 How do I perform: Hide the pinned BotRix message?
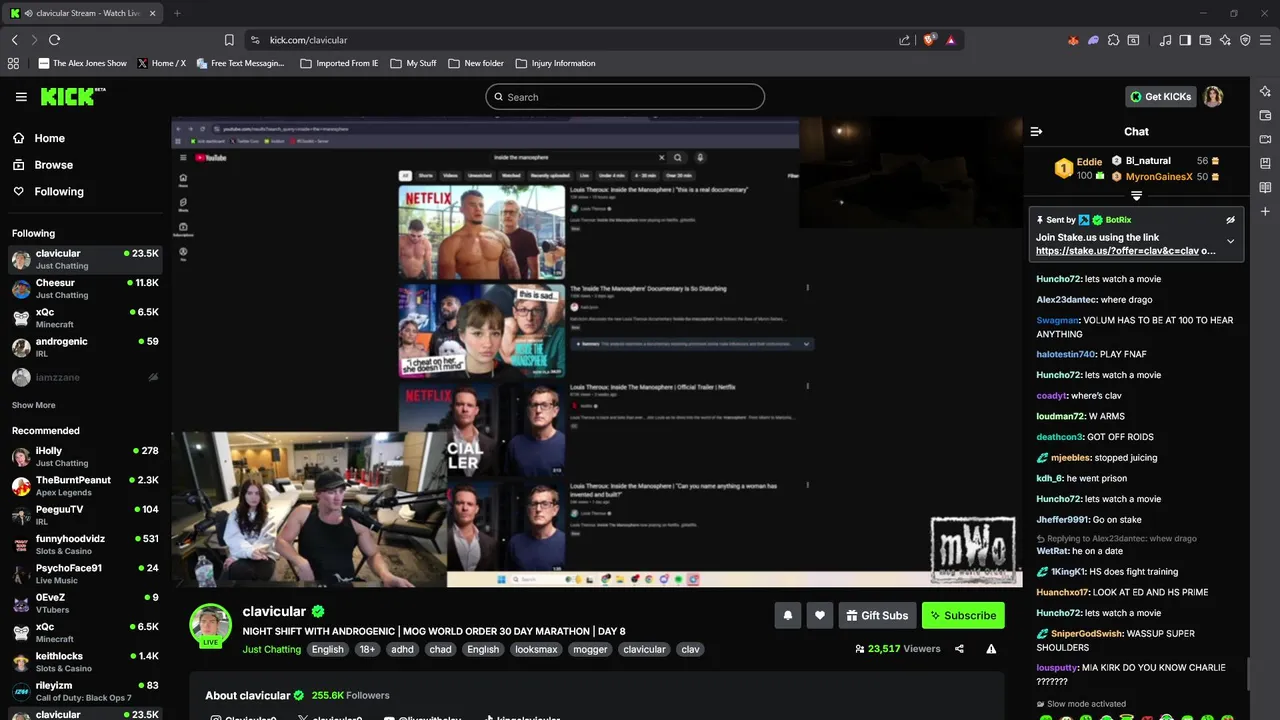(1230, 220)
